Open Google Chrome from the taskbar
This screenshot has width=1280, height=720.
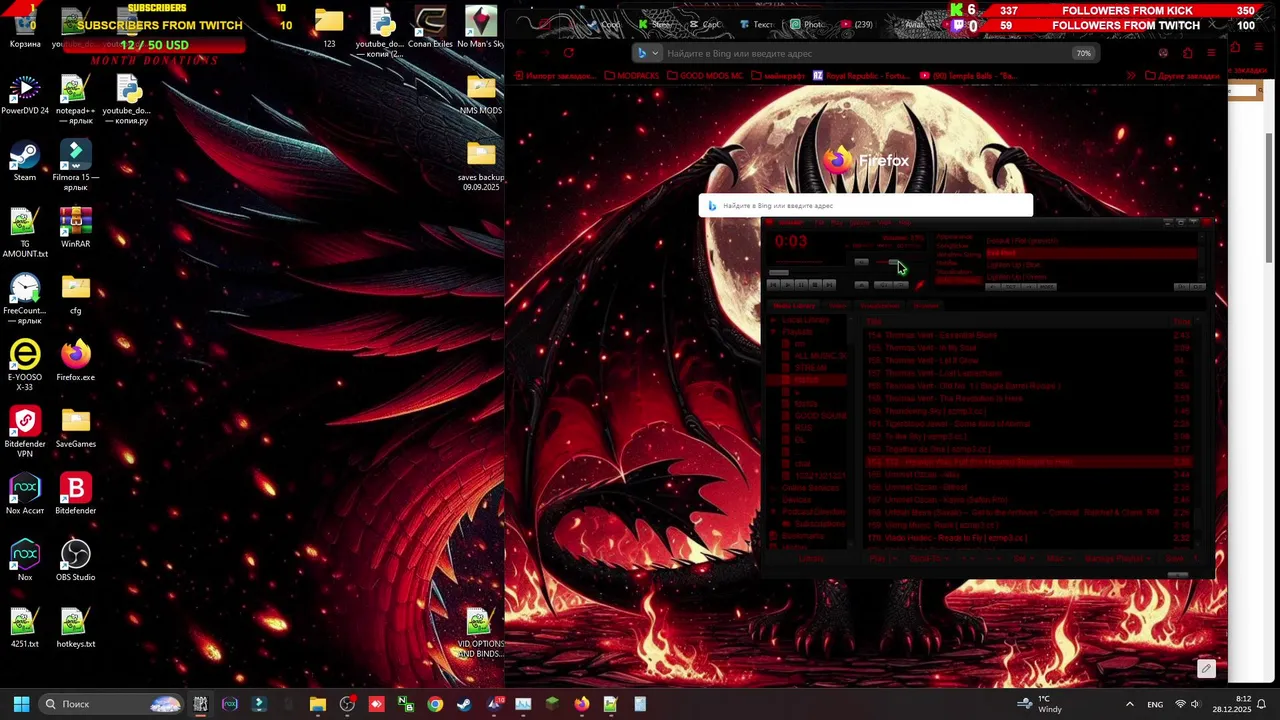coord(435,704)
